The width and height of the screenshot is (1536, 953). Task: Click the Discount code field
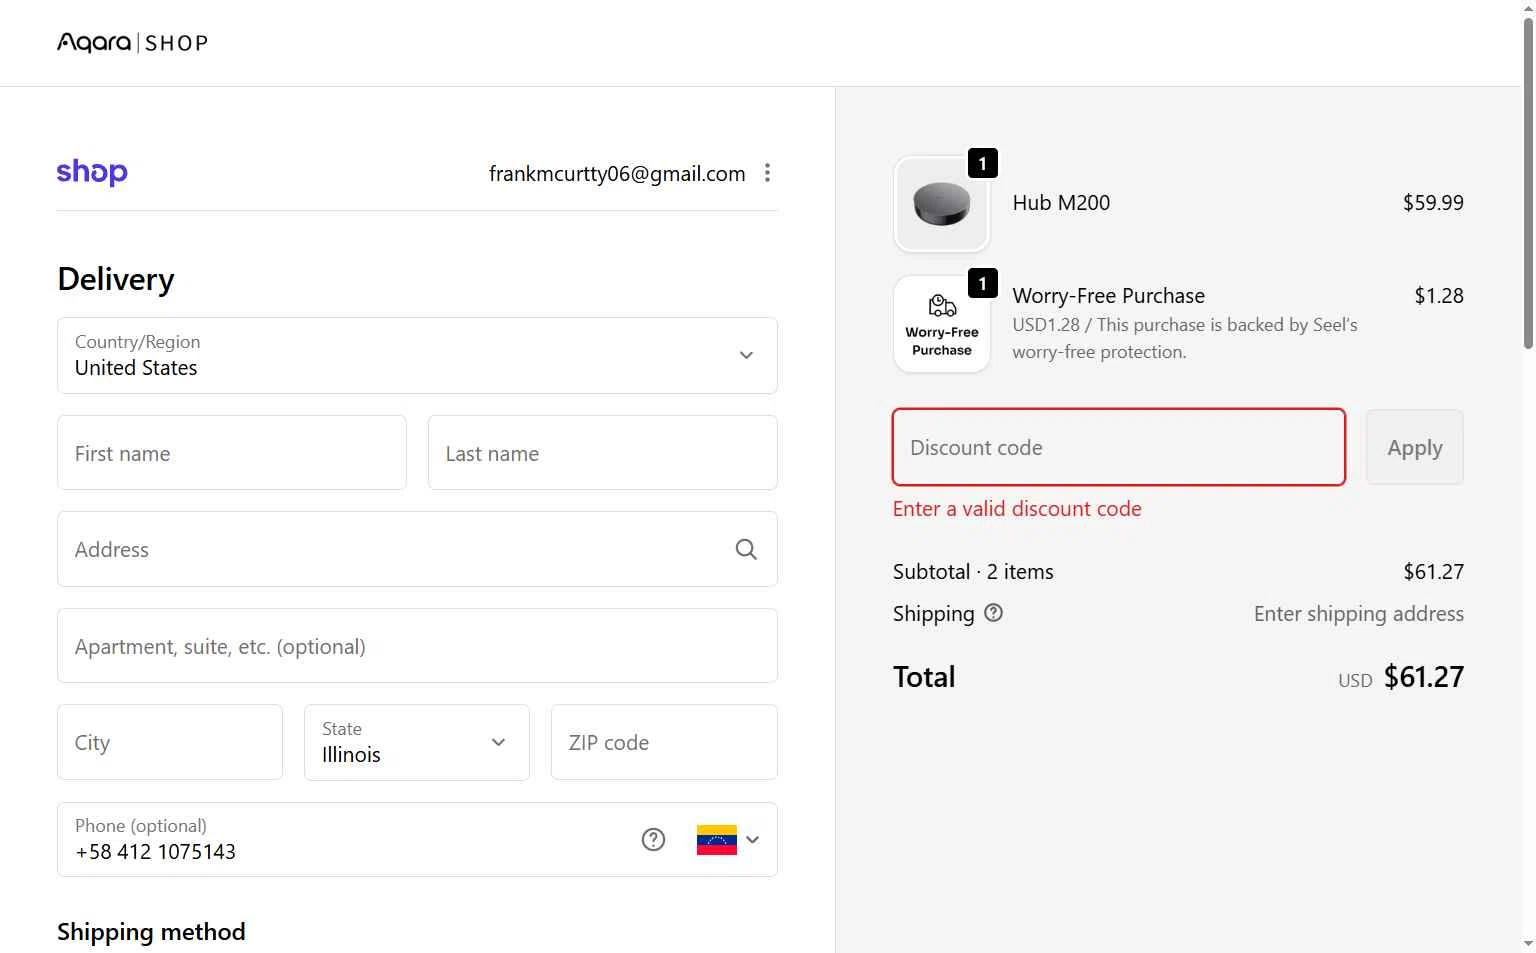click(x=1119, y=447)
